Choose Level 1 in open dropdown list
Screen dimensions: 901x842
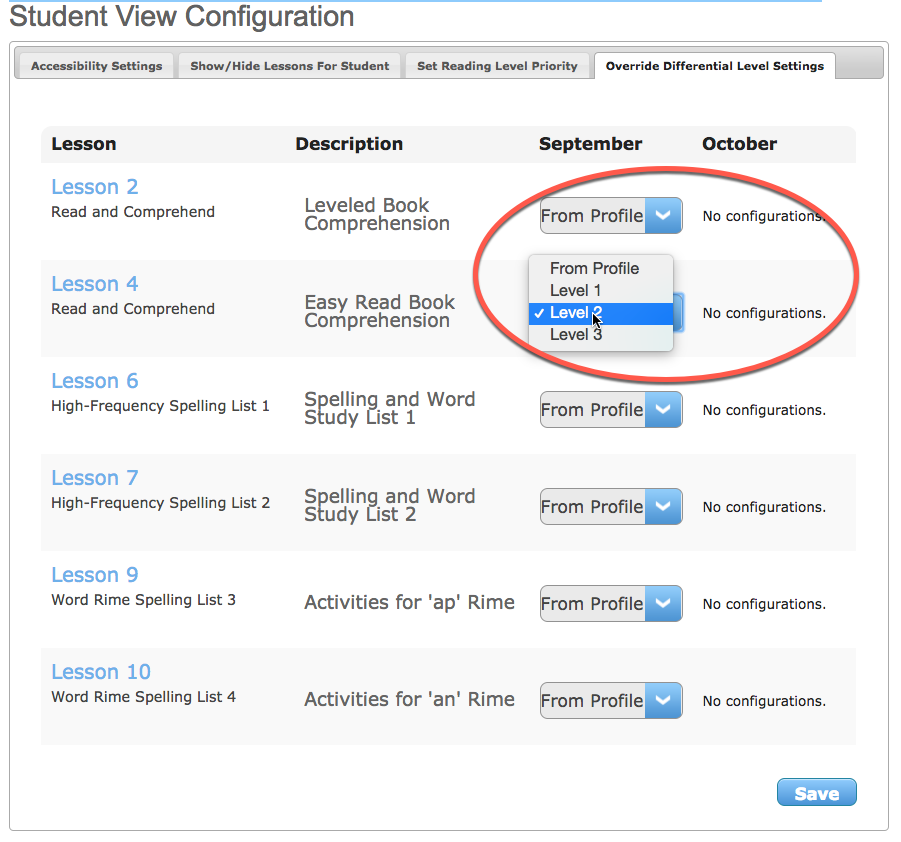click(x=600, y=290)
